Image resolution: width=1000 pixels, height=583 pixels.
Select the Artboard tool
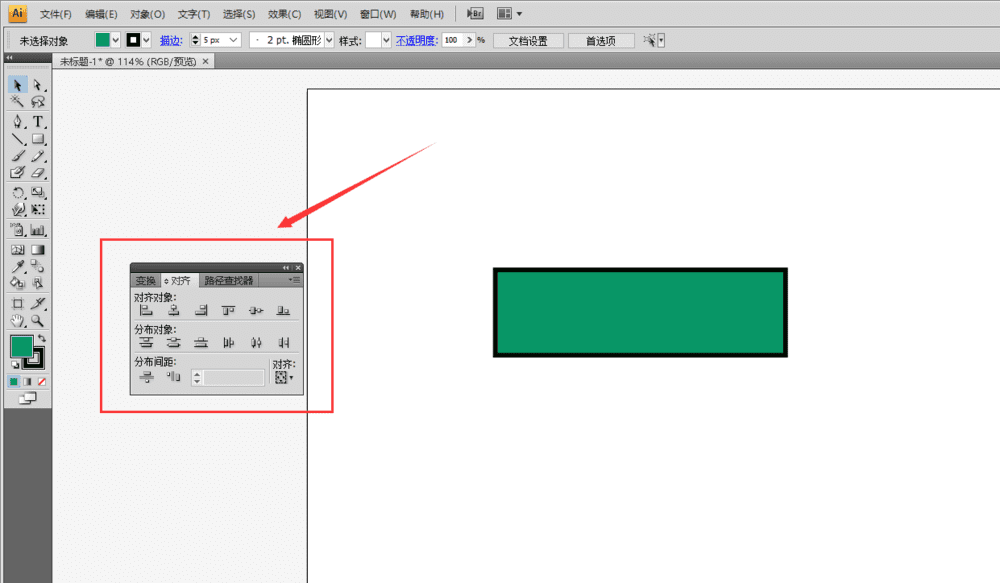click(x=18, y=304)
